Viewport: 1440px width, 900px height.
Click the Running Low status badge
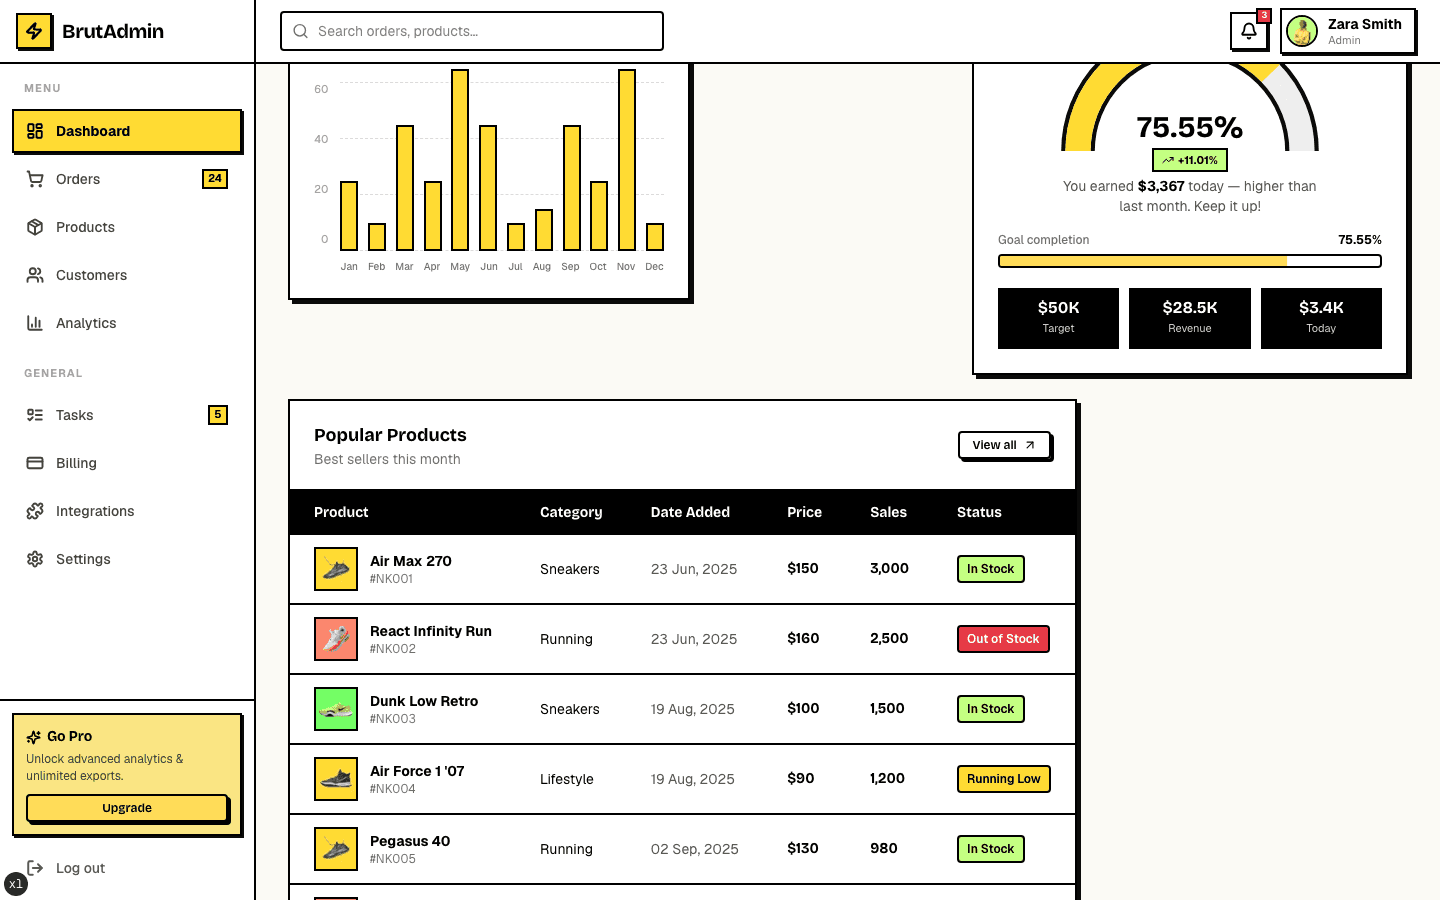click(1004, 779)
